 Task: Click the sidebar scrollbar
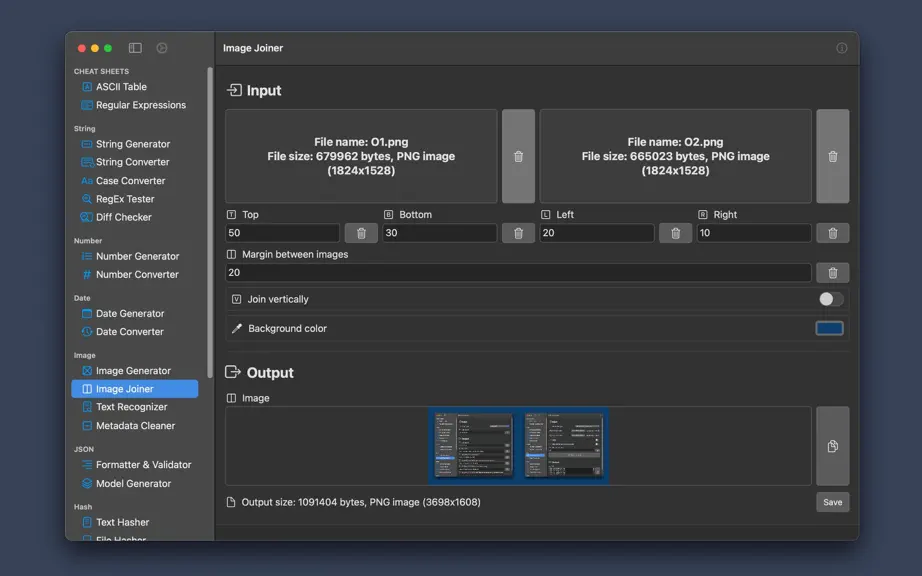click(209, 222)
